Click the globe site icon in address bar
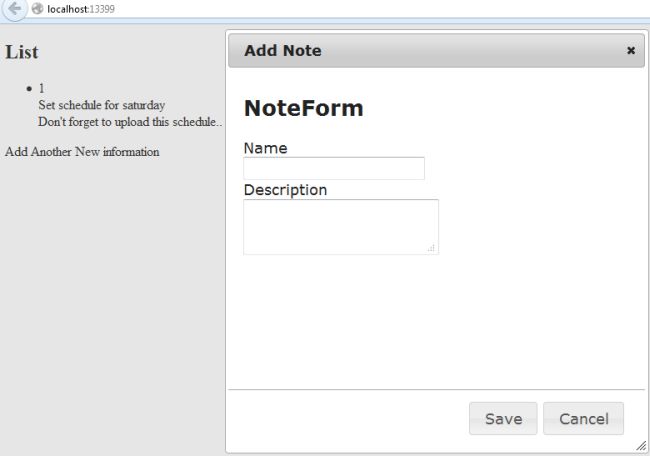This screenshot has width=650, height=456. pyautogui.click(x=38, y=9)
